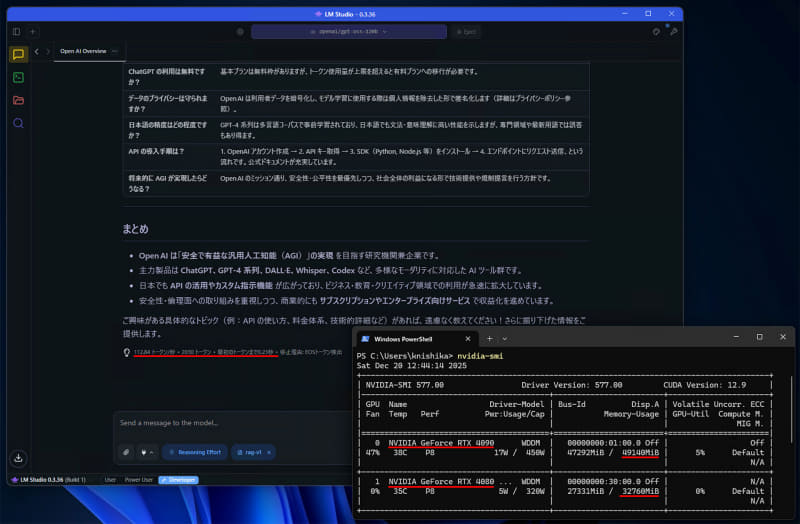Click the rag-v1 plugin chip

[250, 453]
